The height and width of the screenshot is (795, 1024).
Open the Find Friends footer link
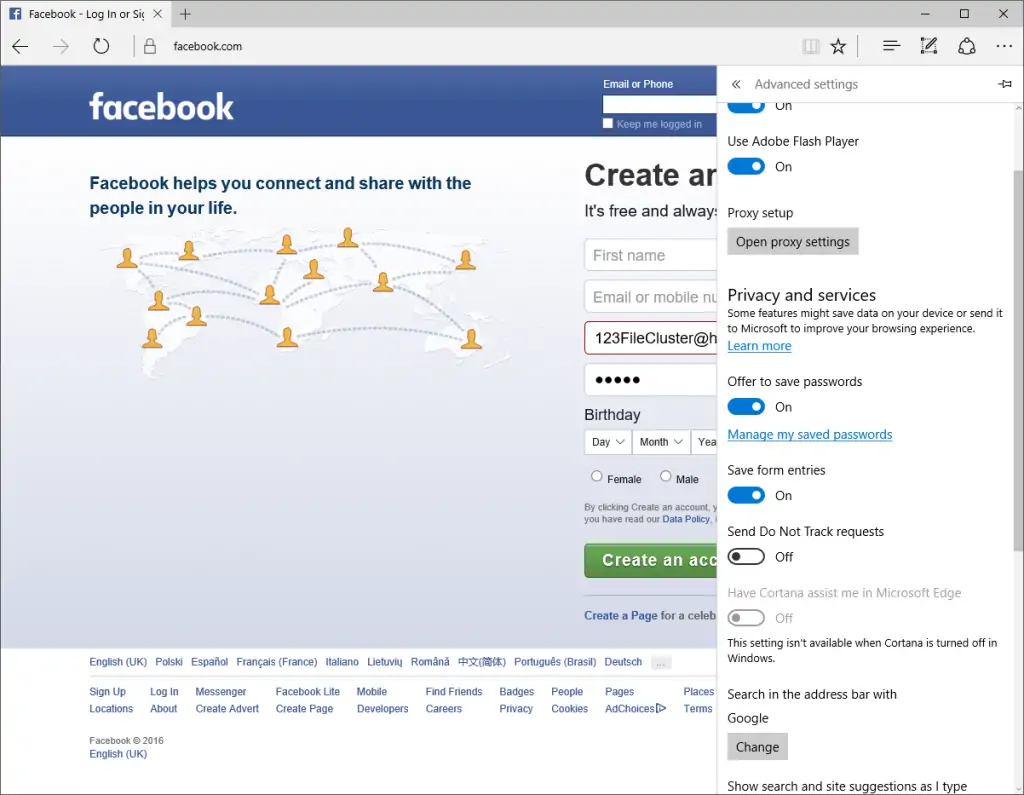454,691
